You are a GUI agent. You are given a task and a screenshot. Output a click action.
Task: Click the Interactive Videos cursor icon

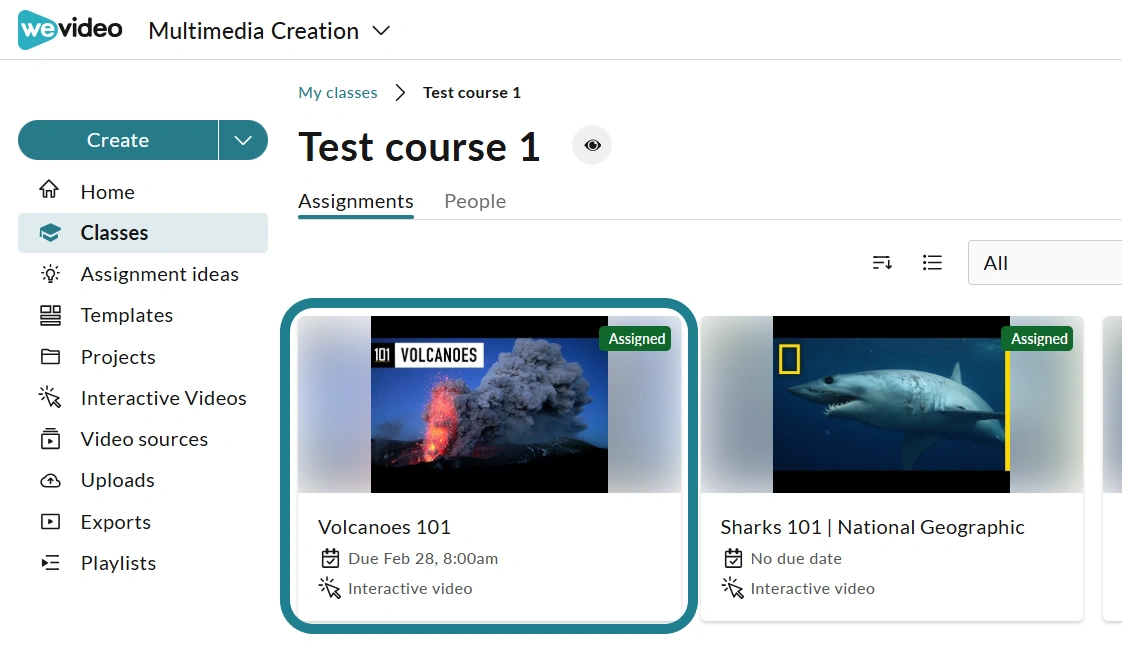tap(50, 397)
